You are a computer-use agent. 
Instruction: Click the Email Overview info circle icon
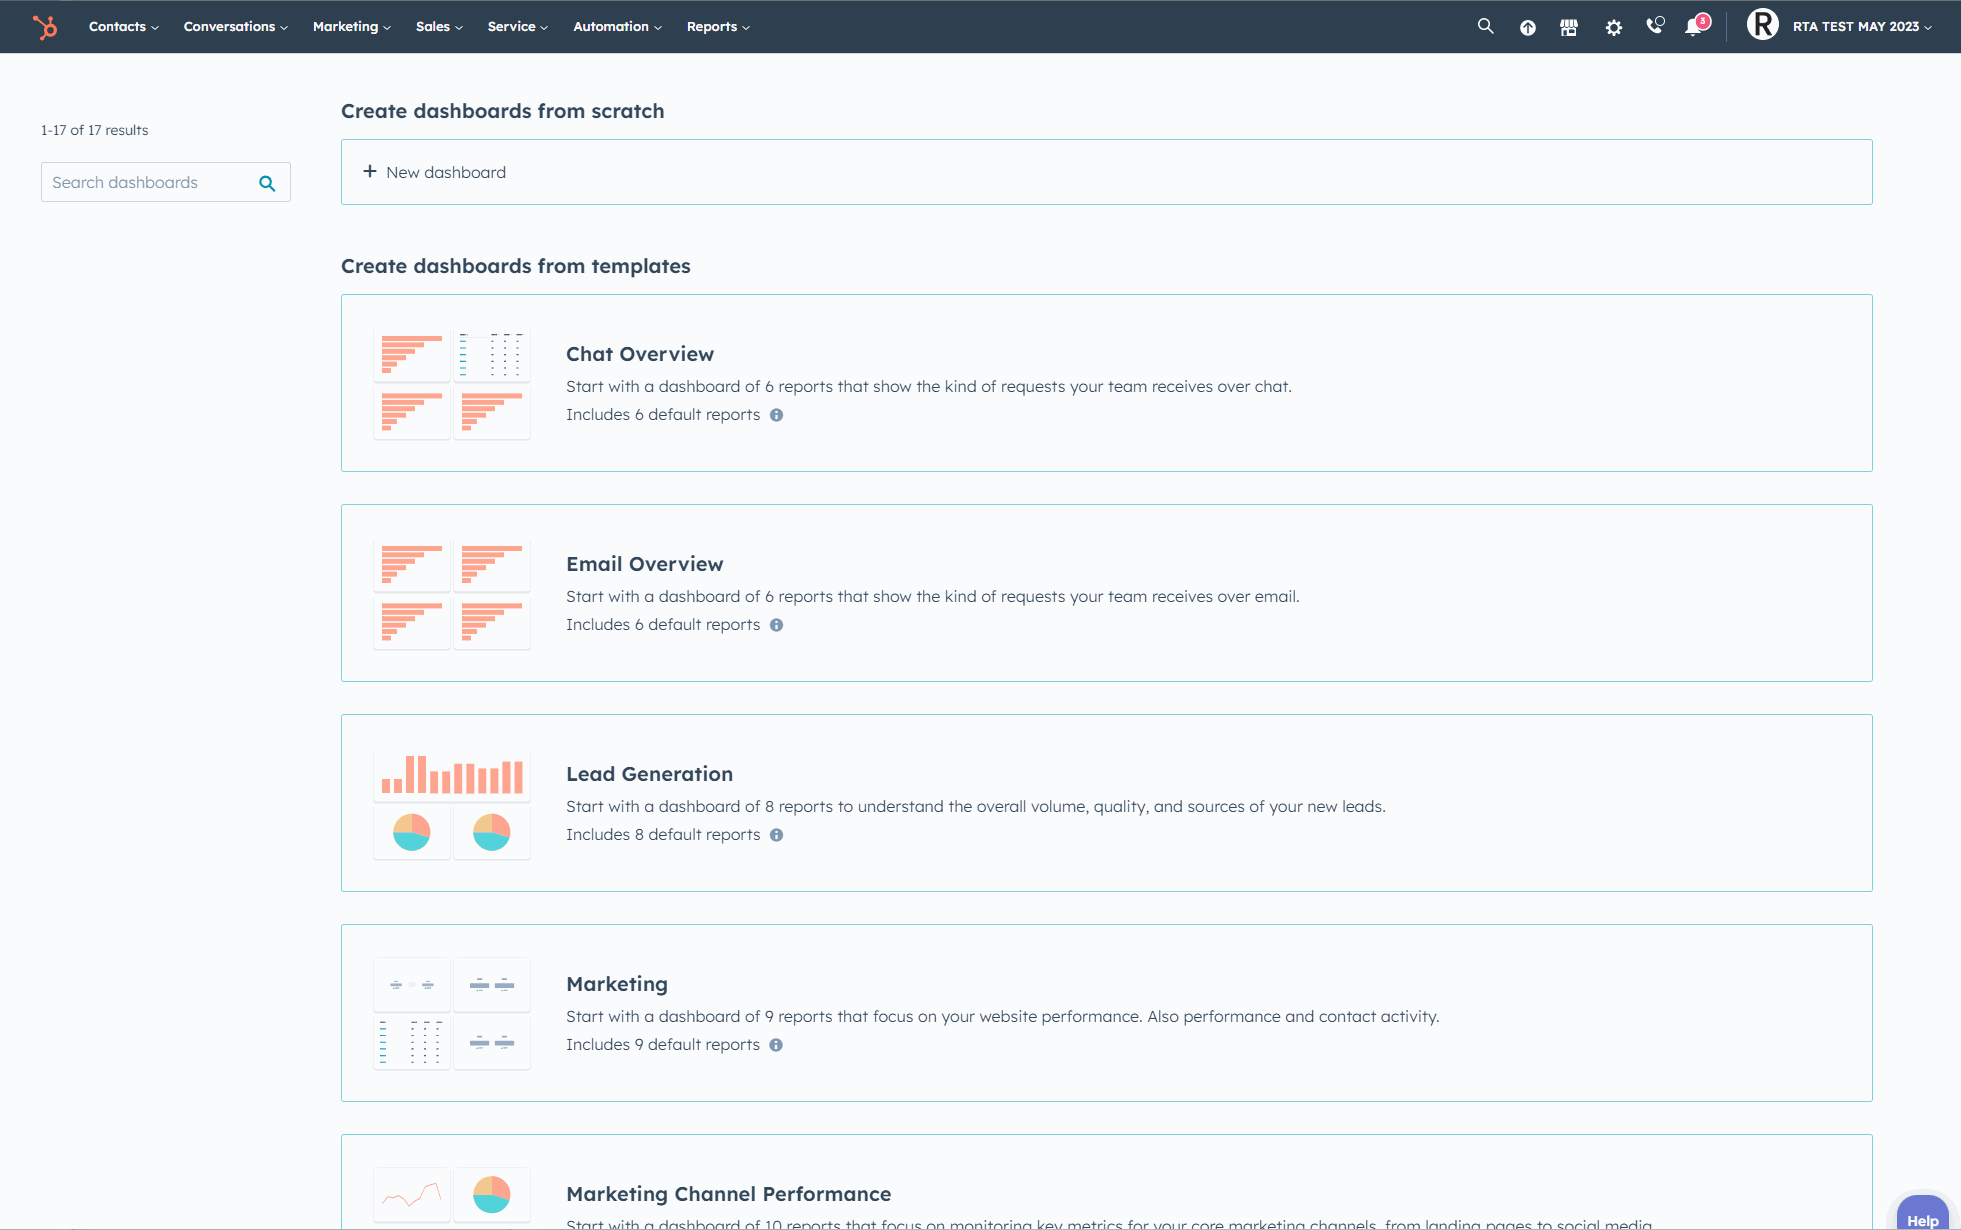[x=776, y=624]
